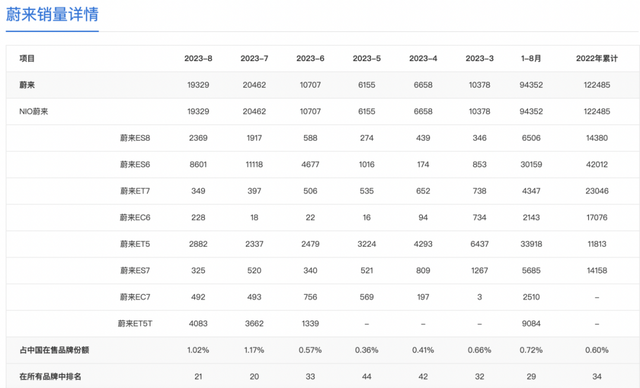Open the 蔚来EC7 model link
This screenshot has width=640, height=388.
point(135,297)
